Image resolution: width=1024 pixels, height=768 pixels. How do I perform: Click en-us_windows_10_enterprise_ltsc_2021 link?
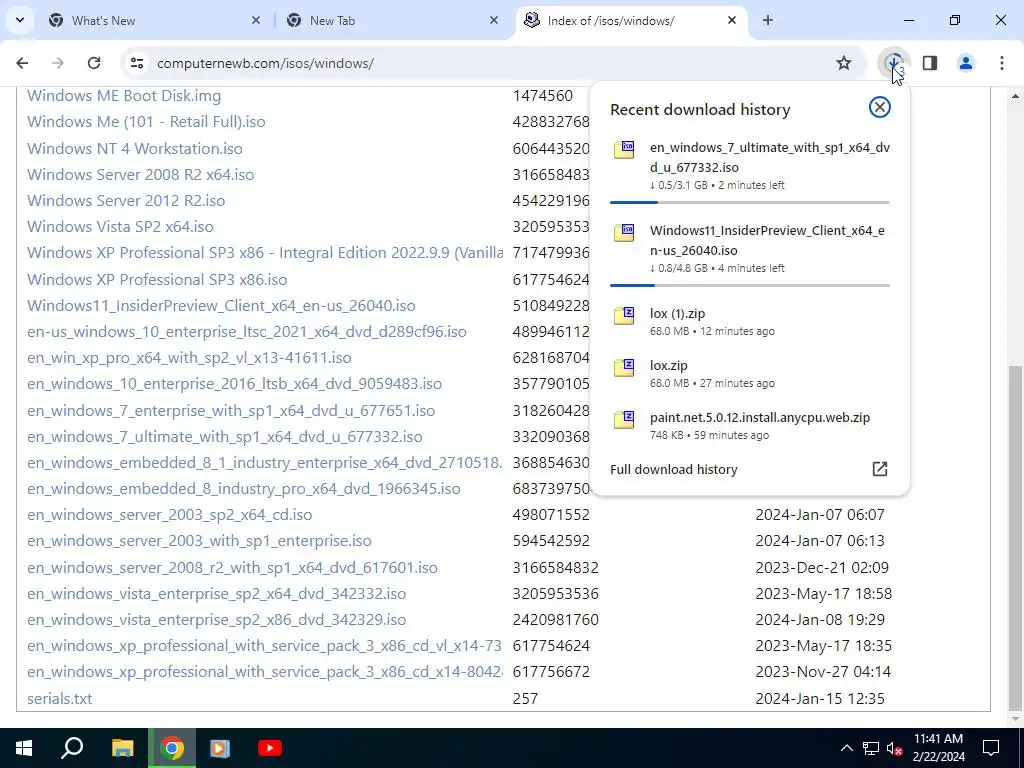[x=247, y=332]
